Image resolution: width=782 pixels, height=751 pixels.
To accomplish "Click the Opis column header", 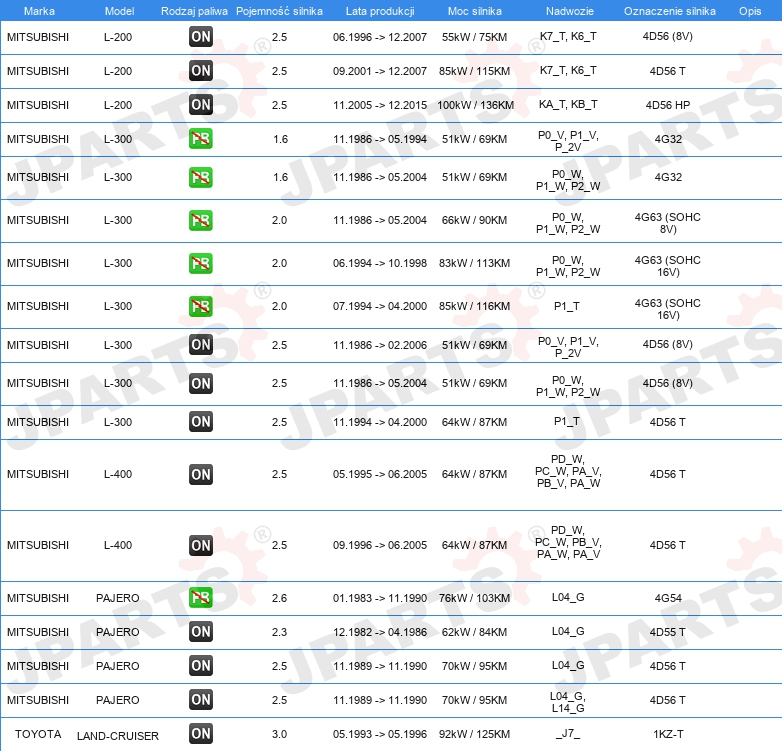I will [x=750, y=11].
